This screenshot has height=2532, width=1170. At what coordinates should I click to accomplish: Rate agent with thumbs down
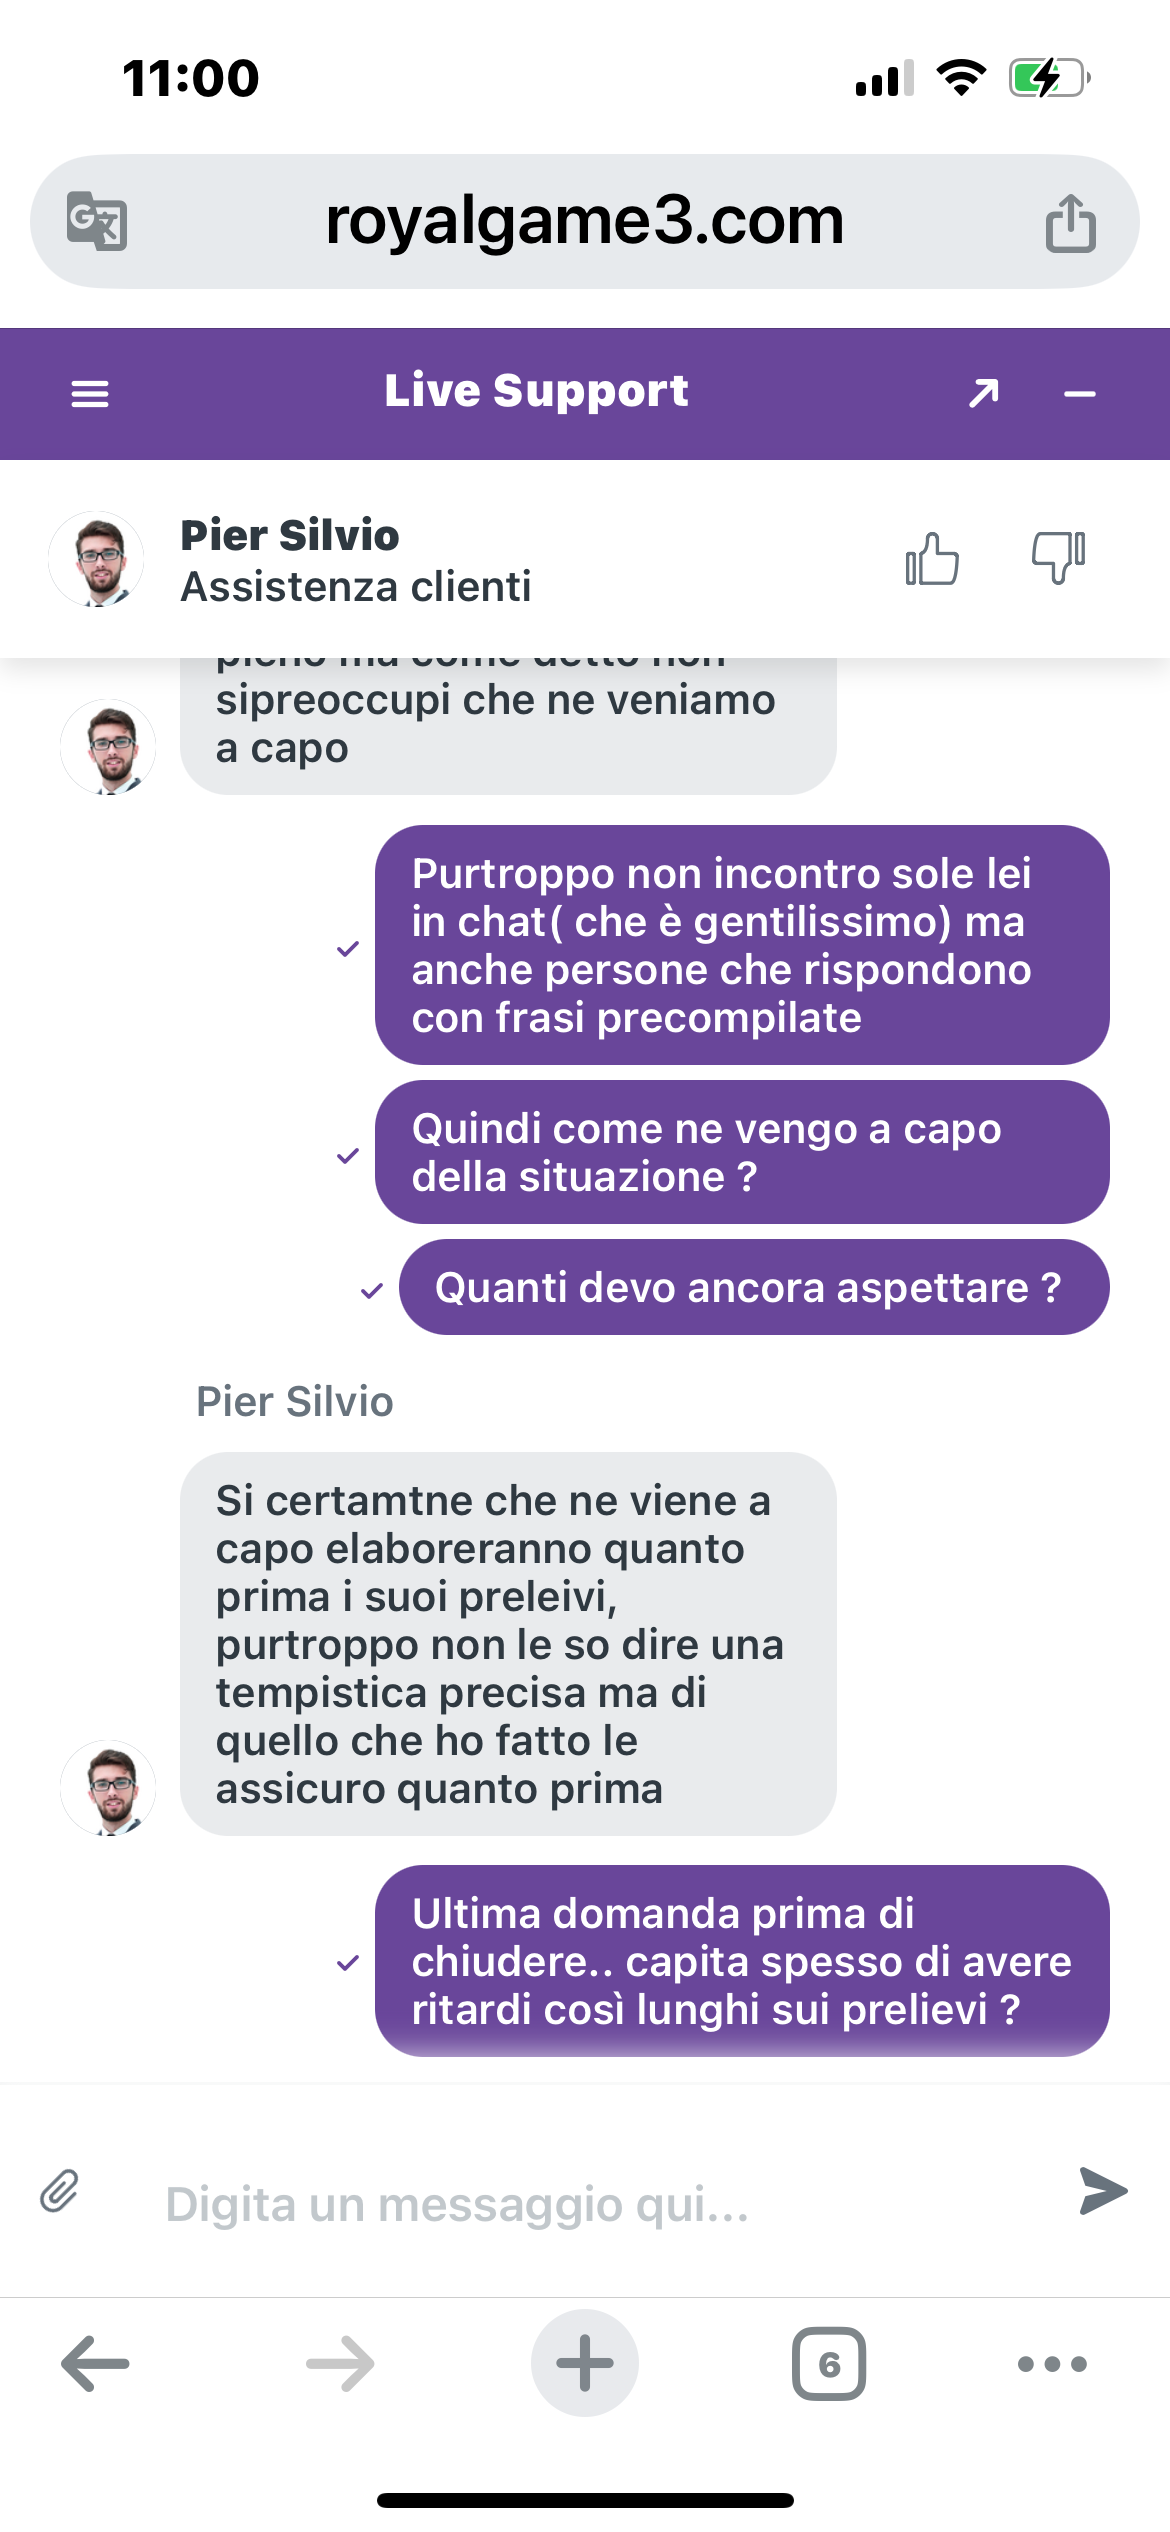click(x=1059, y=558)
